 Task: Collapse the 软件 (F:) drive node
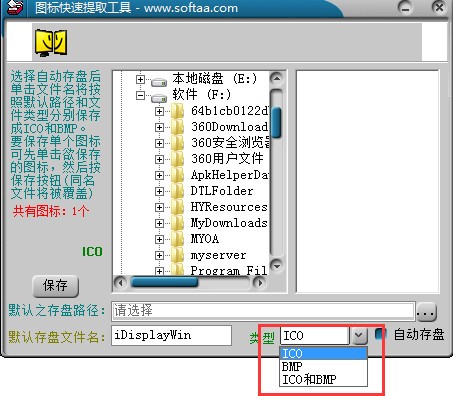click(x=140, y=96)
